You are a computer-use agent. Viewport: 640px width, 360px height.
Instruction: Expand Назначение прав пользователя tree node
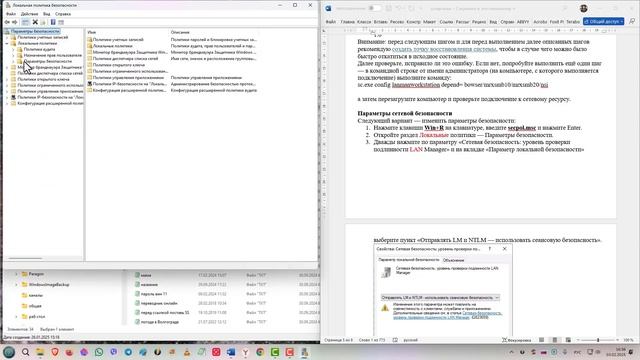[x=13, y=56]
